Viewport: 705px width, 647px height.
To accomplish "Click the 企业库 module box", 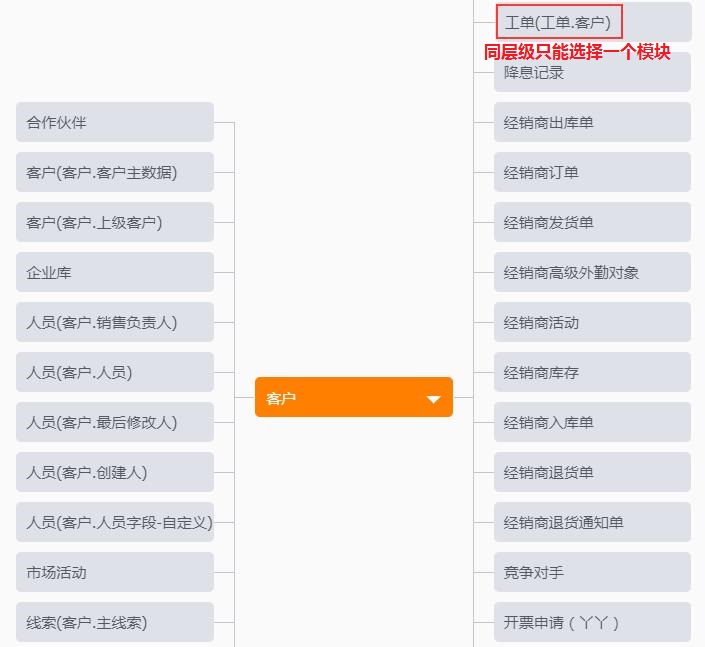I will pos(115,272).
